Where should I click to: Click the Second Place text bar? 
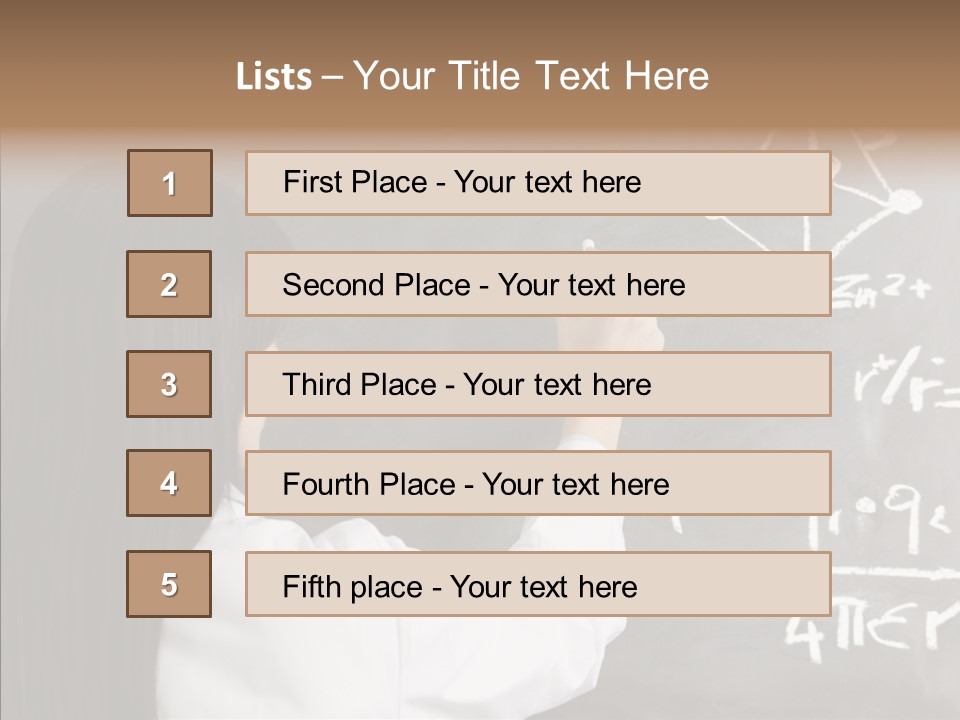pyautogui.click(x=538, y=284)
